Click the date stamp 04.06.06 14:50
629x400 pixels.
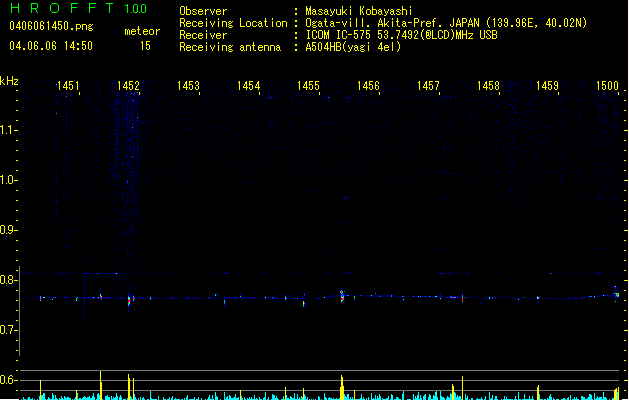(x=51, y=46)
